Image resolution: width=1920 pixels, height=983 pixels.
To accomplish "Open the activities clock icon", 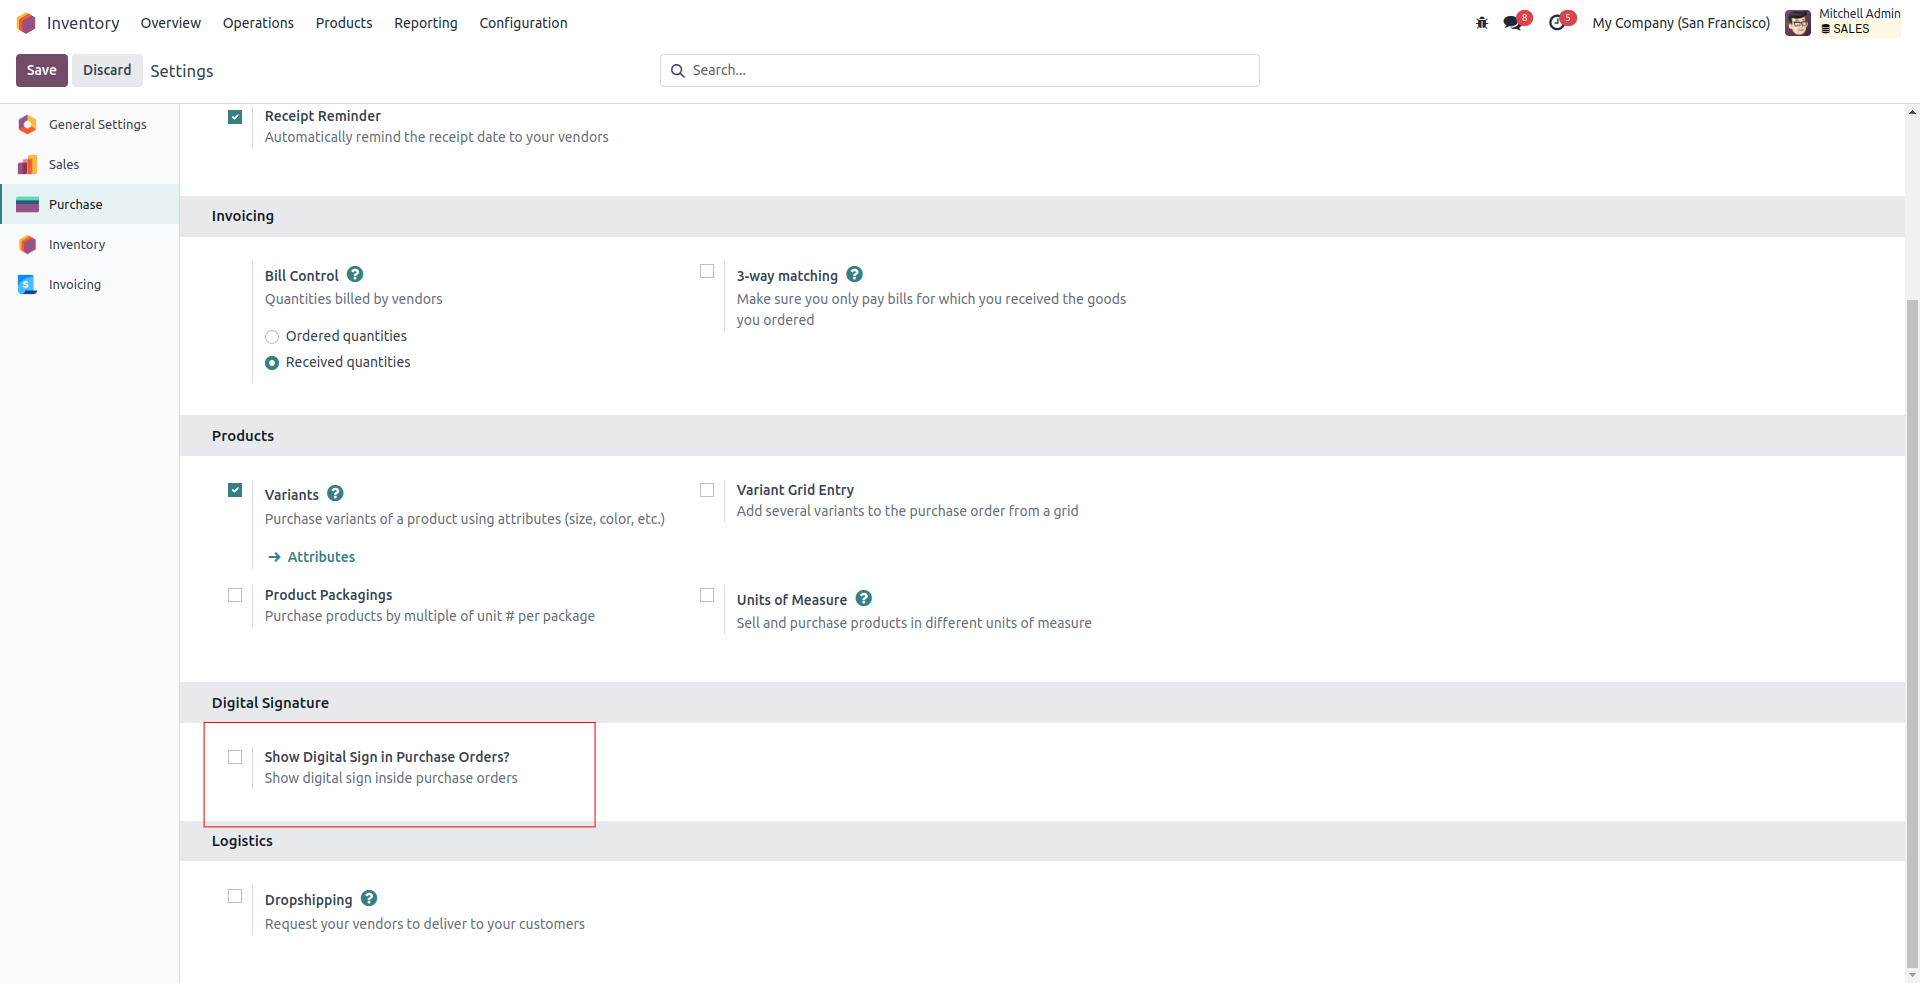I will 1557,23.
